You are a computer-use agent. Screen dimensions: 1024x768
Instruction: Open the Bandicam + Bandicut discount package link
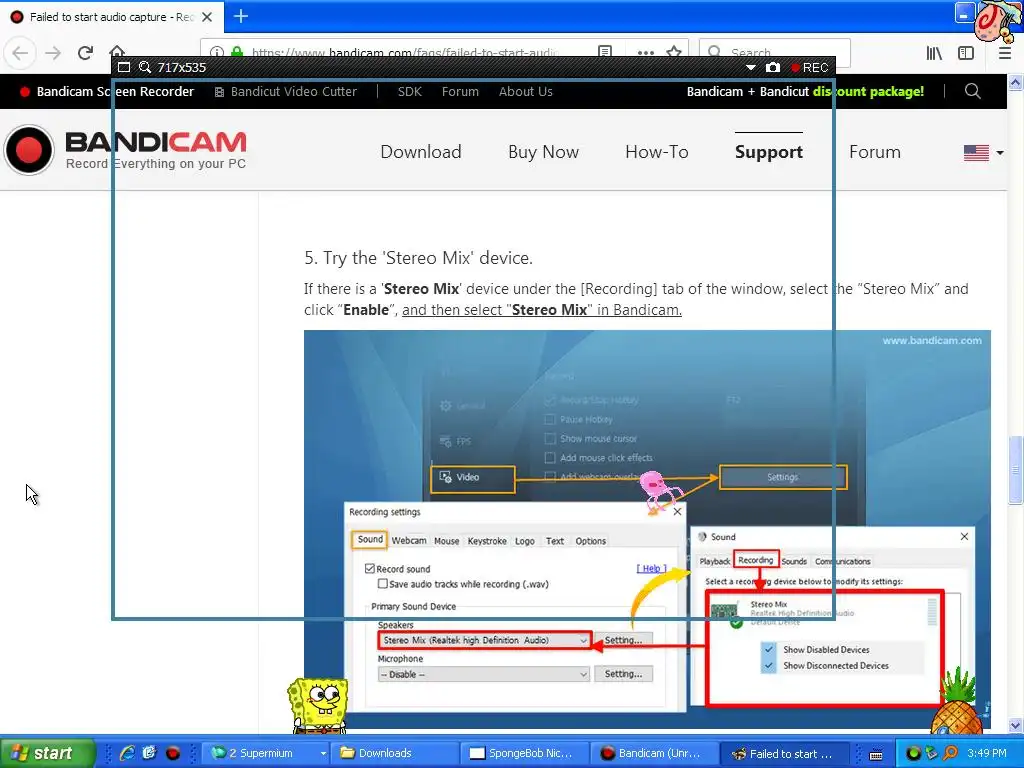(805, 91)
